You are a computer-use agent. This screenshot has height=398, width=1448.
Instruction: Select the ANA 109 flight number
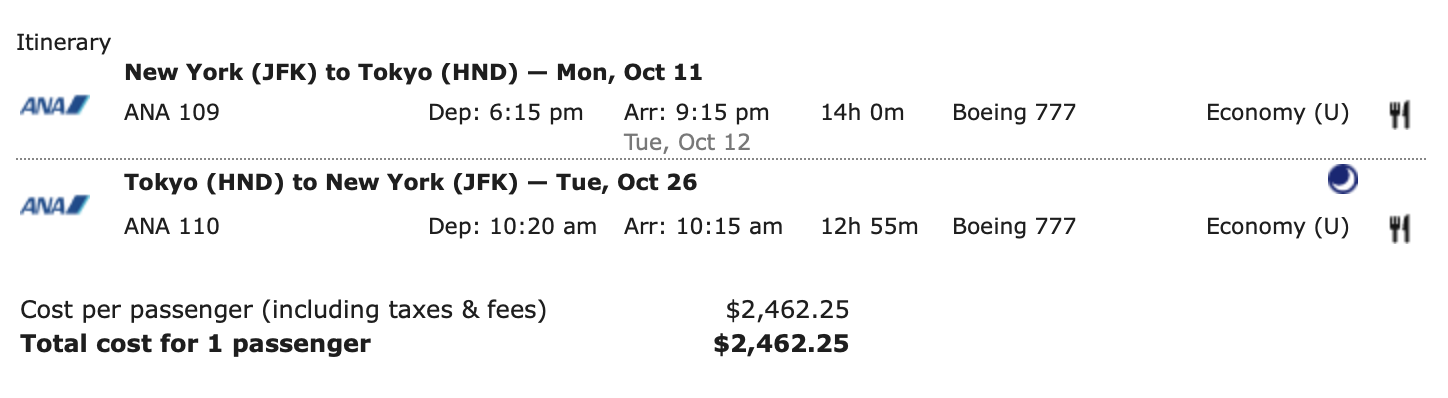172,113
